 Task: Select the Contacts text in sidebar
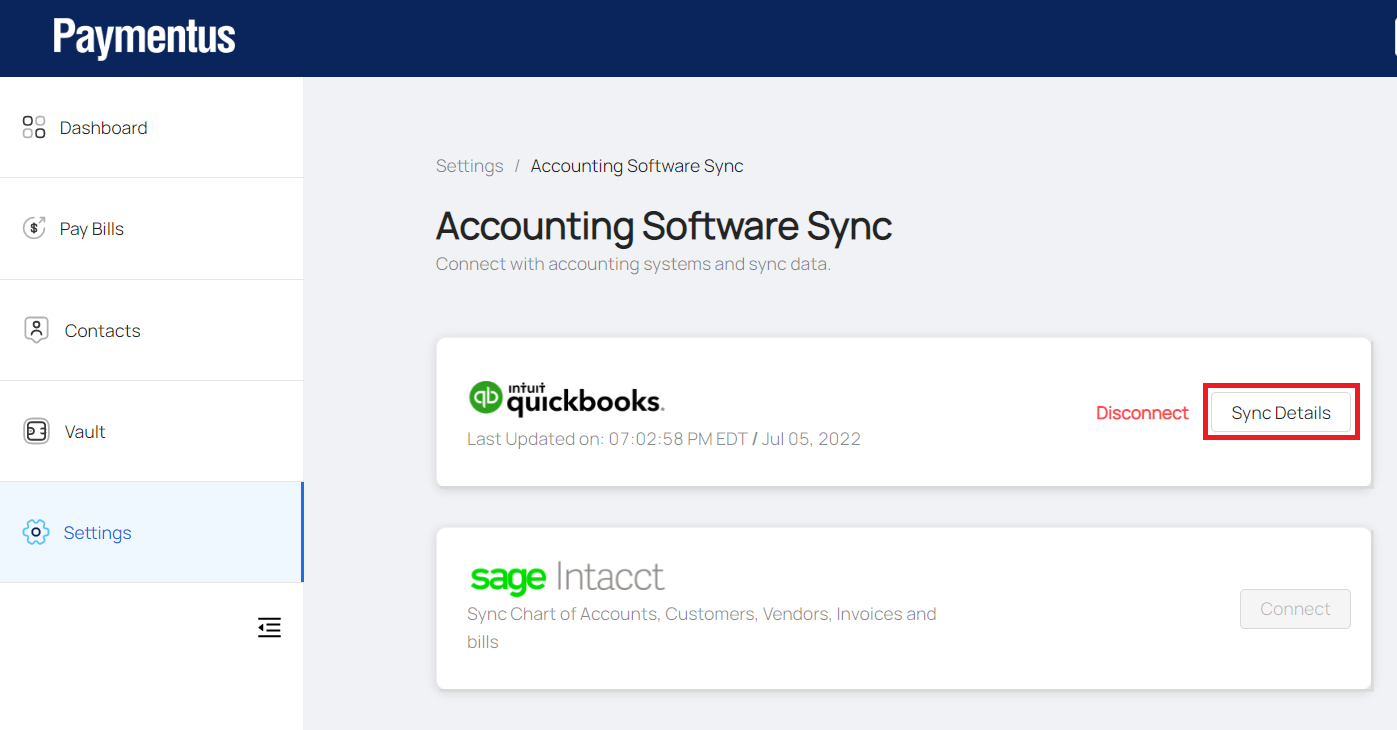coord(102,331)
